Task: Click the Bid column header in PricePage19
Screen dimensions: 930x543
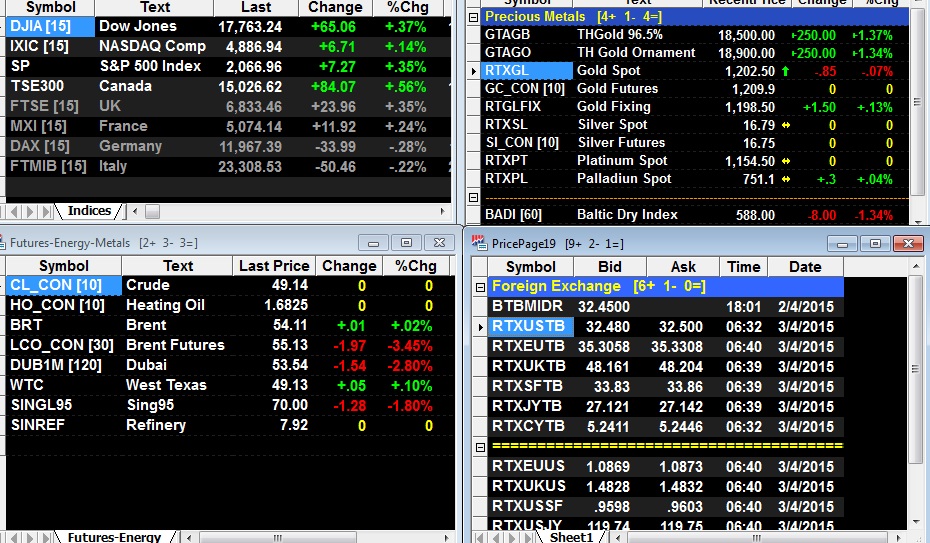Action: point(610,267)
